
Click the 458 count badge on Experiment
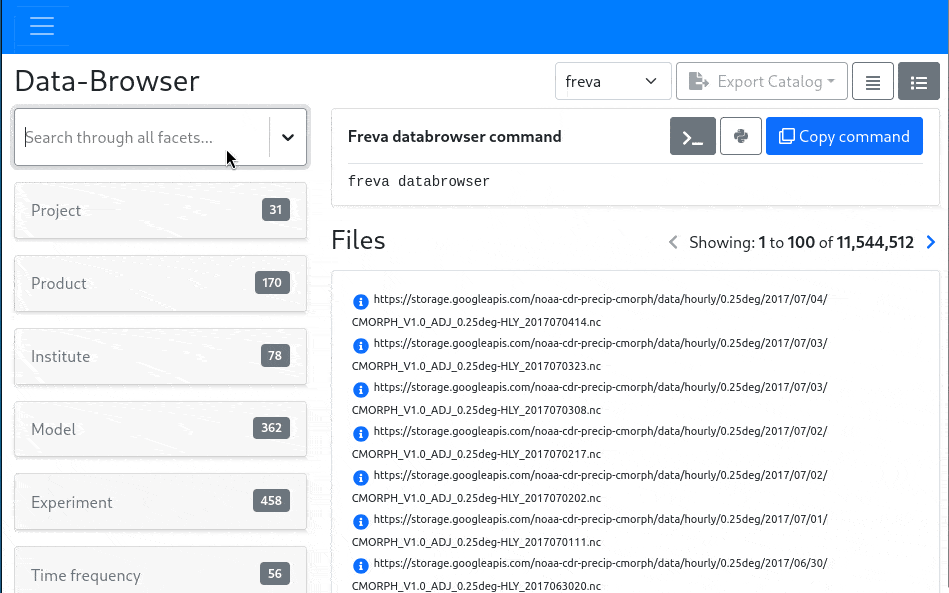click(271, 500)
